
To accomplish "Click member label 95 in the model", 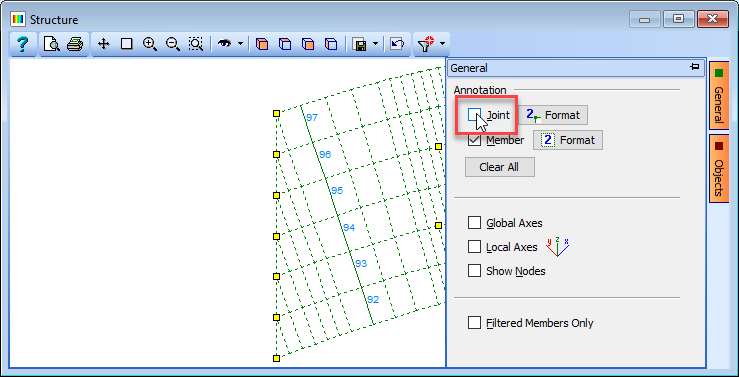I will pyautogui.click(x=337, y=190).
